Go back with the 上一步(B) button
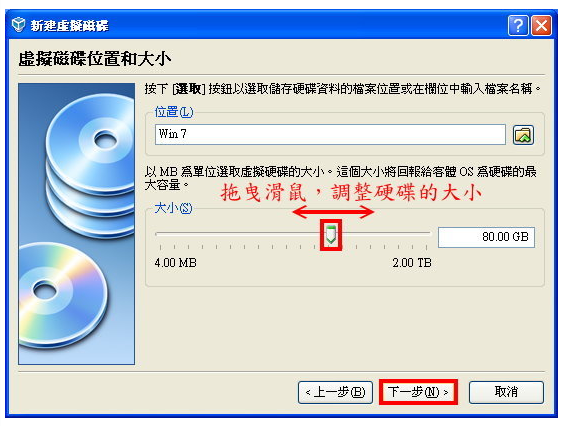 (335, 392)
